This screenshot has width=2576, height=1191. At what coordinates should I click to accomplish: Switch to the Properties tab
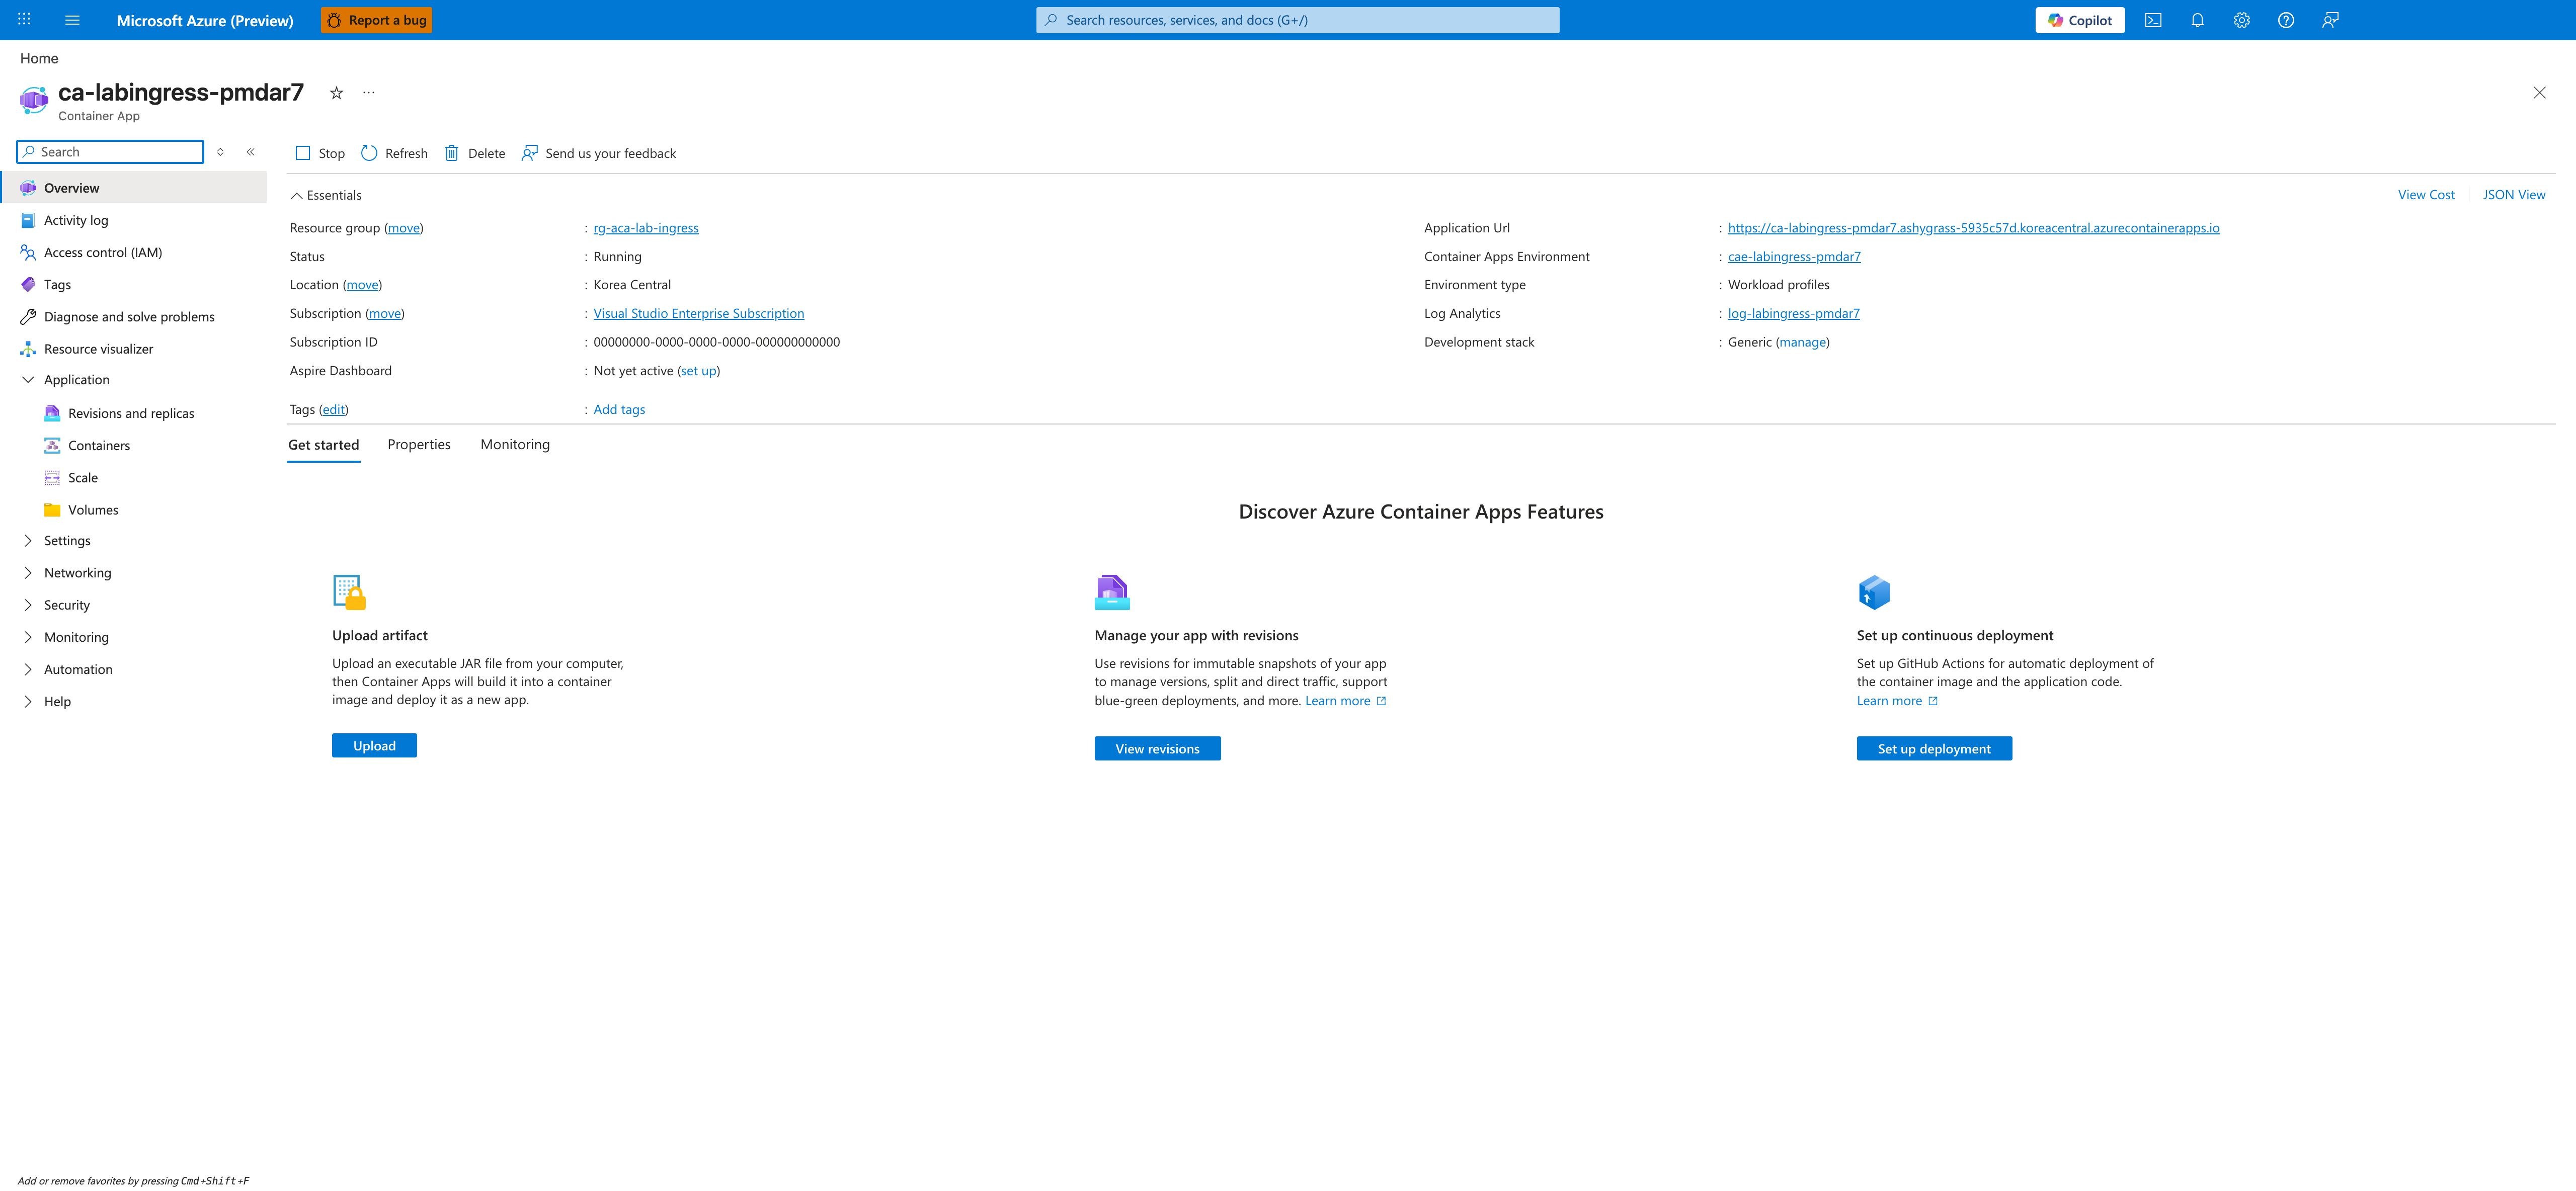click(419, 444)
